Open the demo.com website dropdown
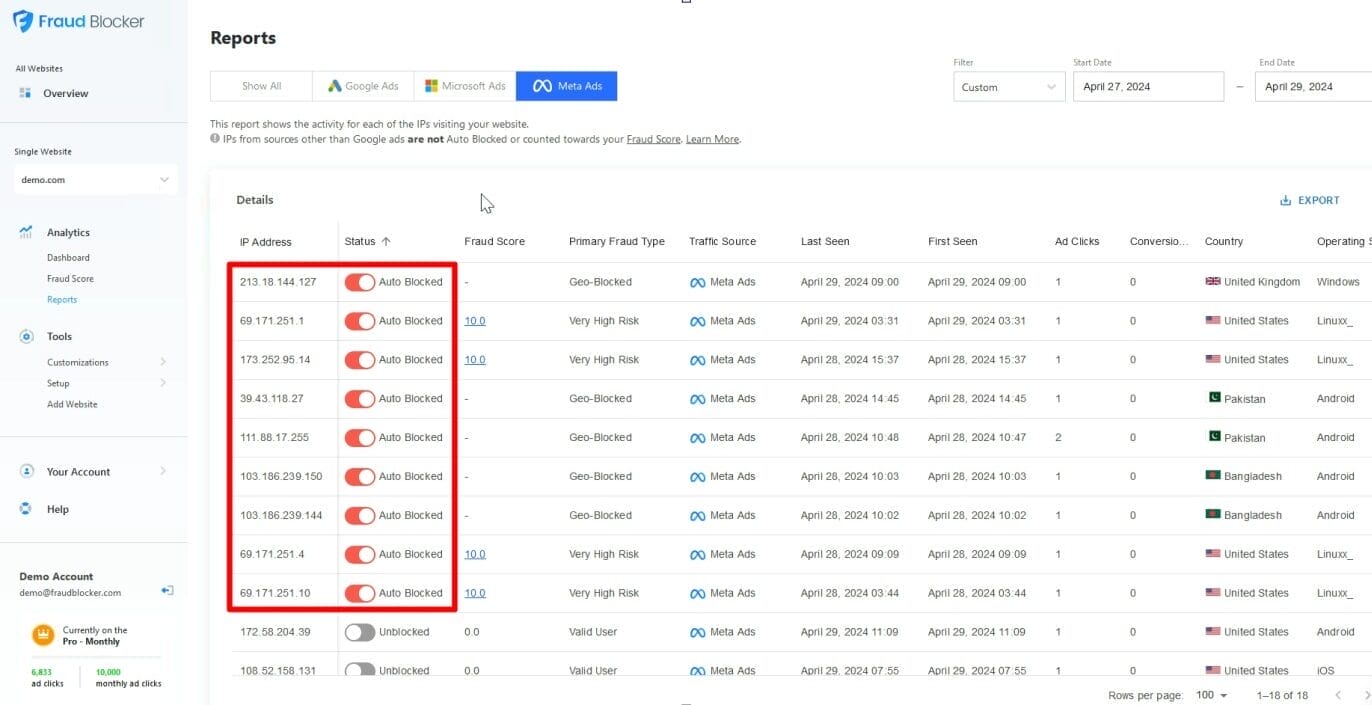Screen dimensions: 1372x705 pyautogui.click(x=96, y=180)
